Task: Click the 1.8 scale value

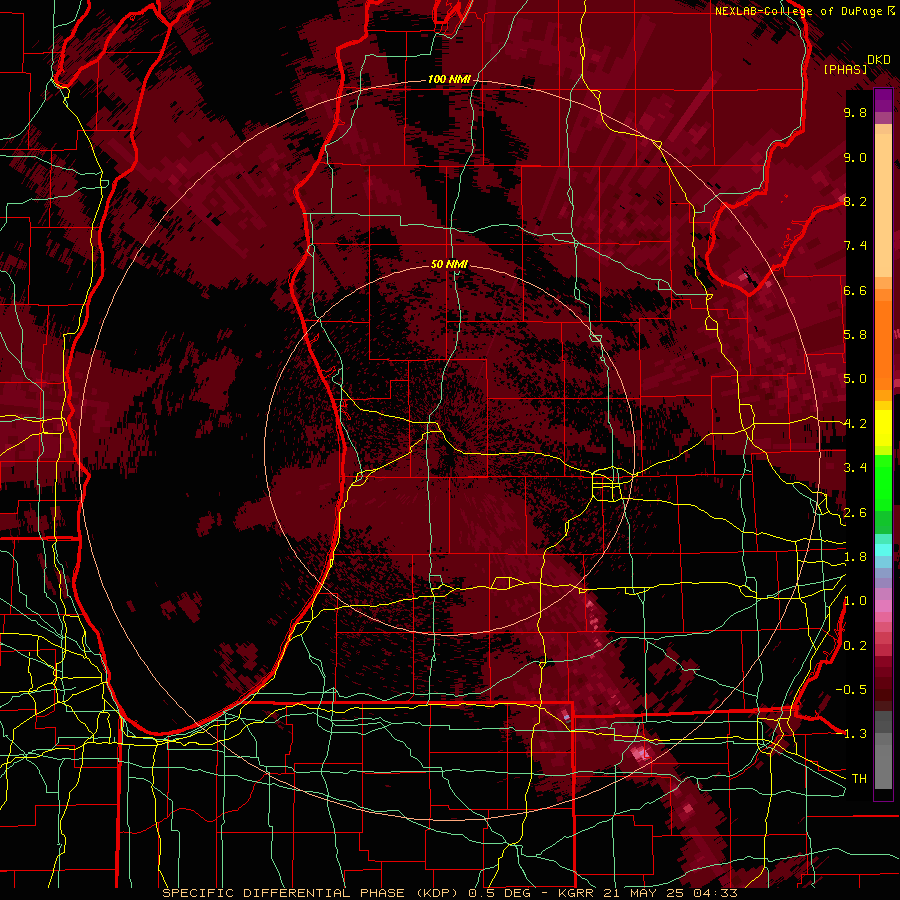Action: point(855,557)
